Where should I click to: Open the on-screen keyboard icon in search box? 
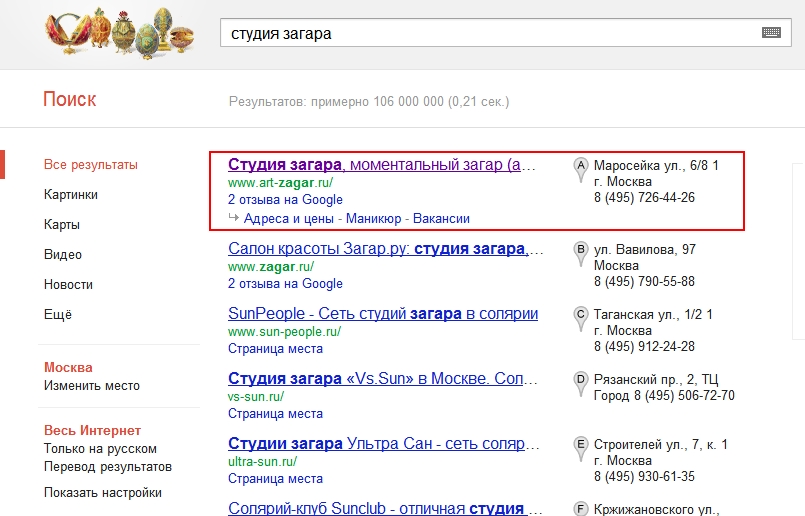pyautogui.click(x=771, y=33)
